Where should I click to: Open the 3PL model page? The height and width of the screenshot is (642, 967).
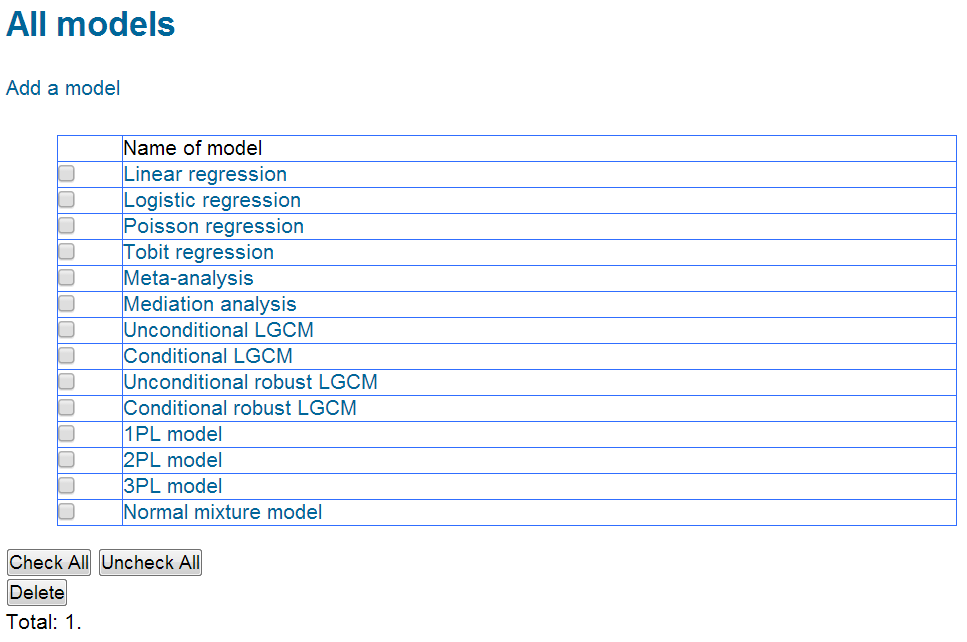(173, 486)
